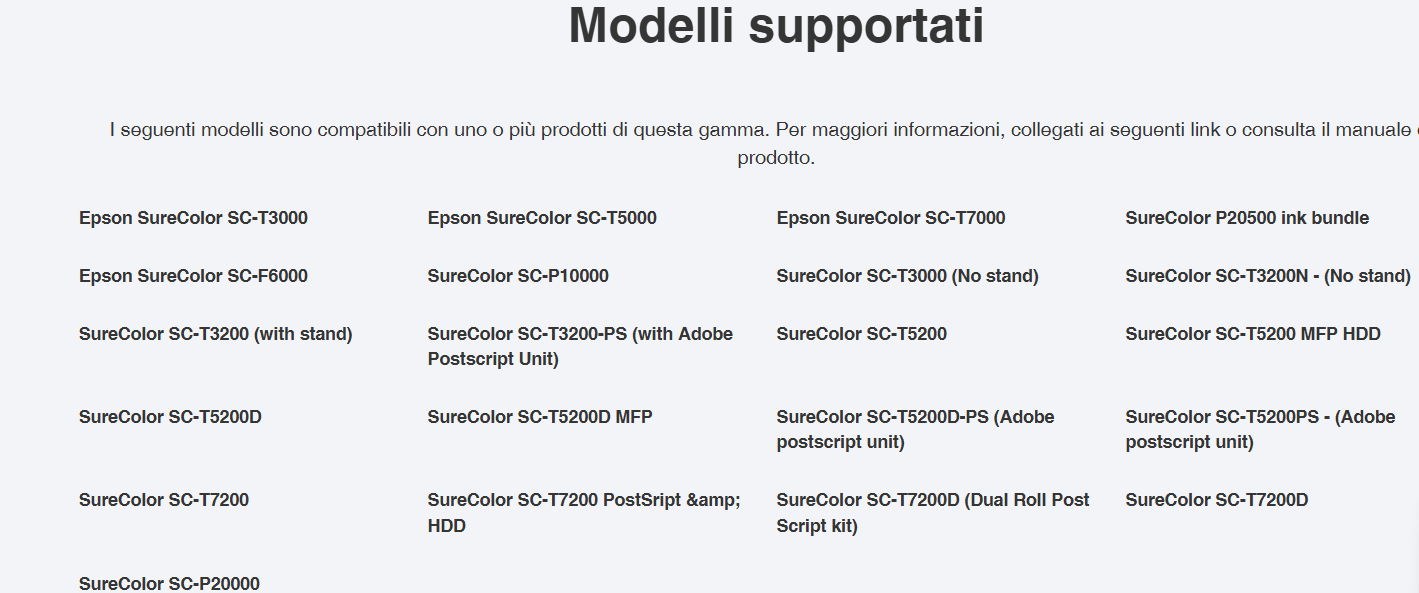Click SureColor SC-T5200PS - (Adobe postscript unit)
Screen dimensions: 1419x593
click(1260, 429)
